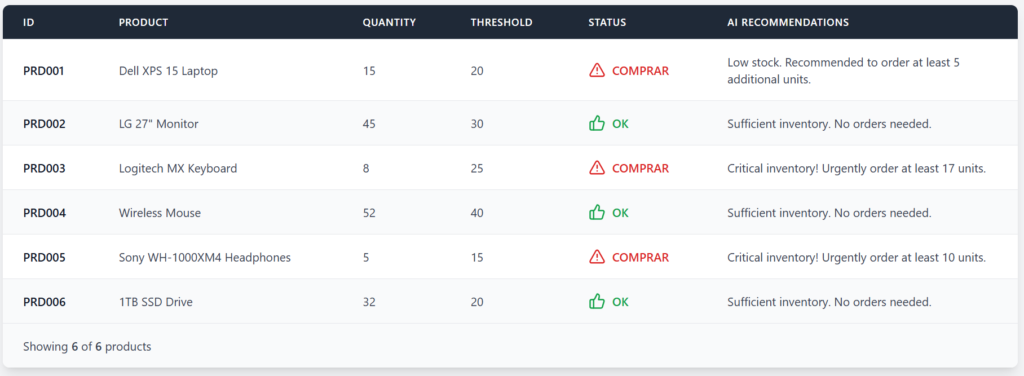Click the ID column header
The height and width of the screenshot is (376, 1024).
pos(29,22)
